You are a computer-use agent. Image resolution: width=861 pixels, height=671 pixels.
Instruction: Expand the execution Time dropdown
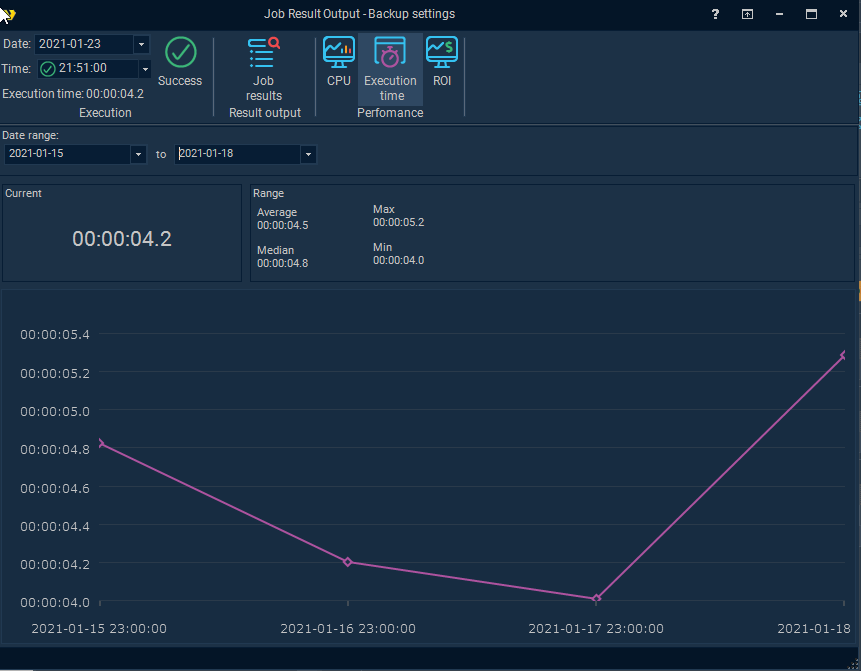click(144, 69)
